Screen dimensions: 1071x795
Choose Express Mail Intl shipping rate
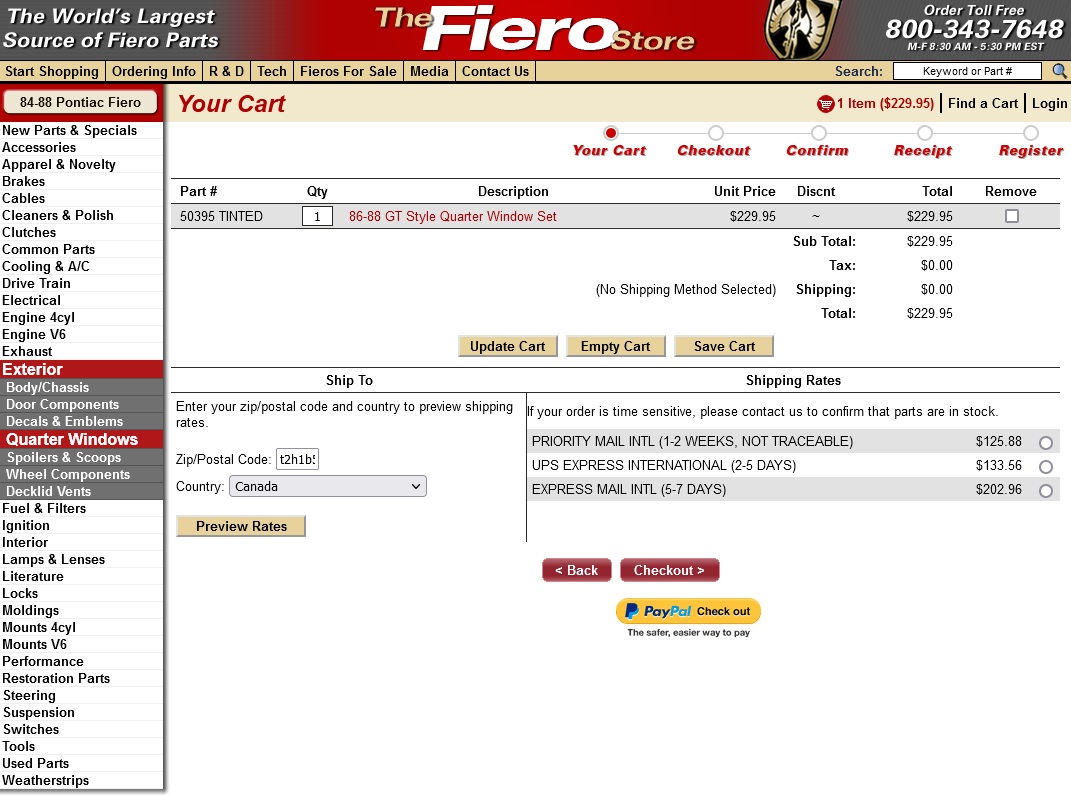tap(1046, 491)
